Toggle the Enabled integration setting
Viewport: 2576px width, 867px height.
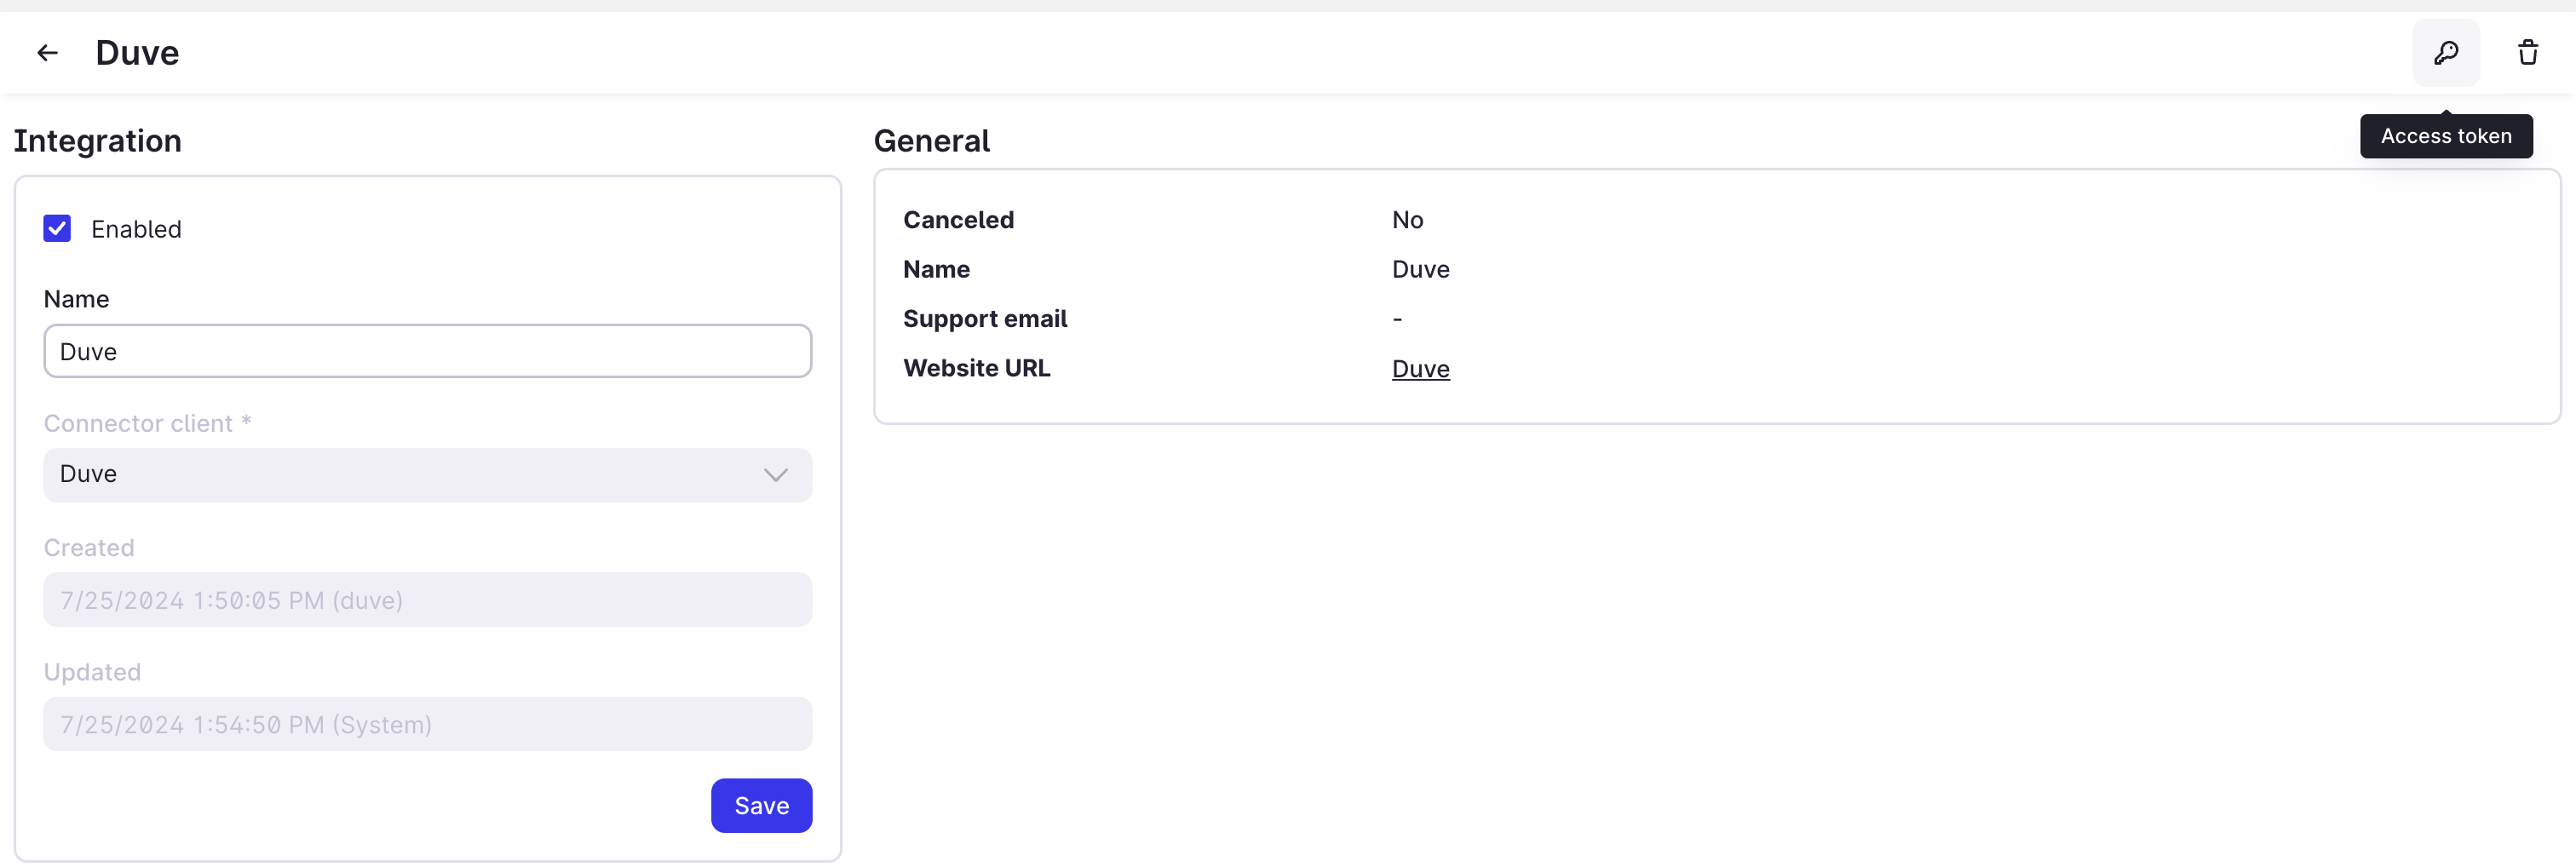[x=57, y=228]
